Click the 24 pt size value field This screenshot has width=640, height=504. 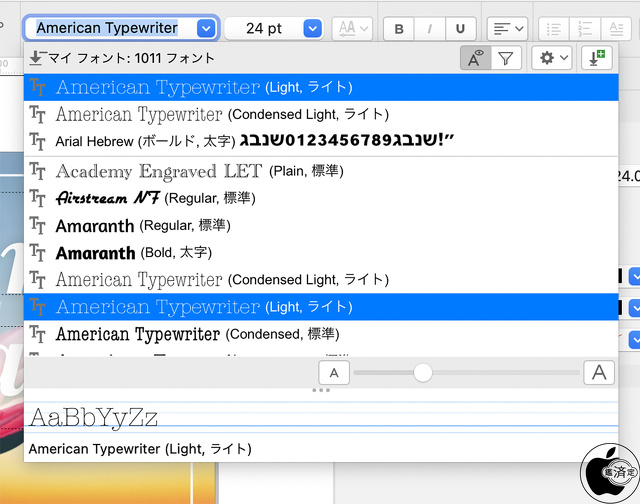click(x=264, y=29)
